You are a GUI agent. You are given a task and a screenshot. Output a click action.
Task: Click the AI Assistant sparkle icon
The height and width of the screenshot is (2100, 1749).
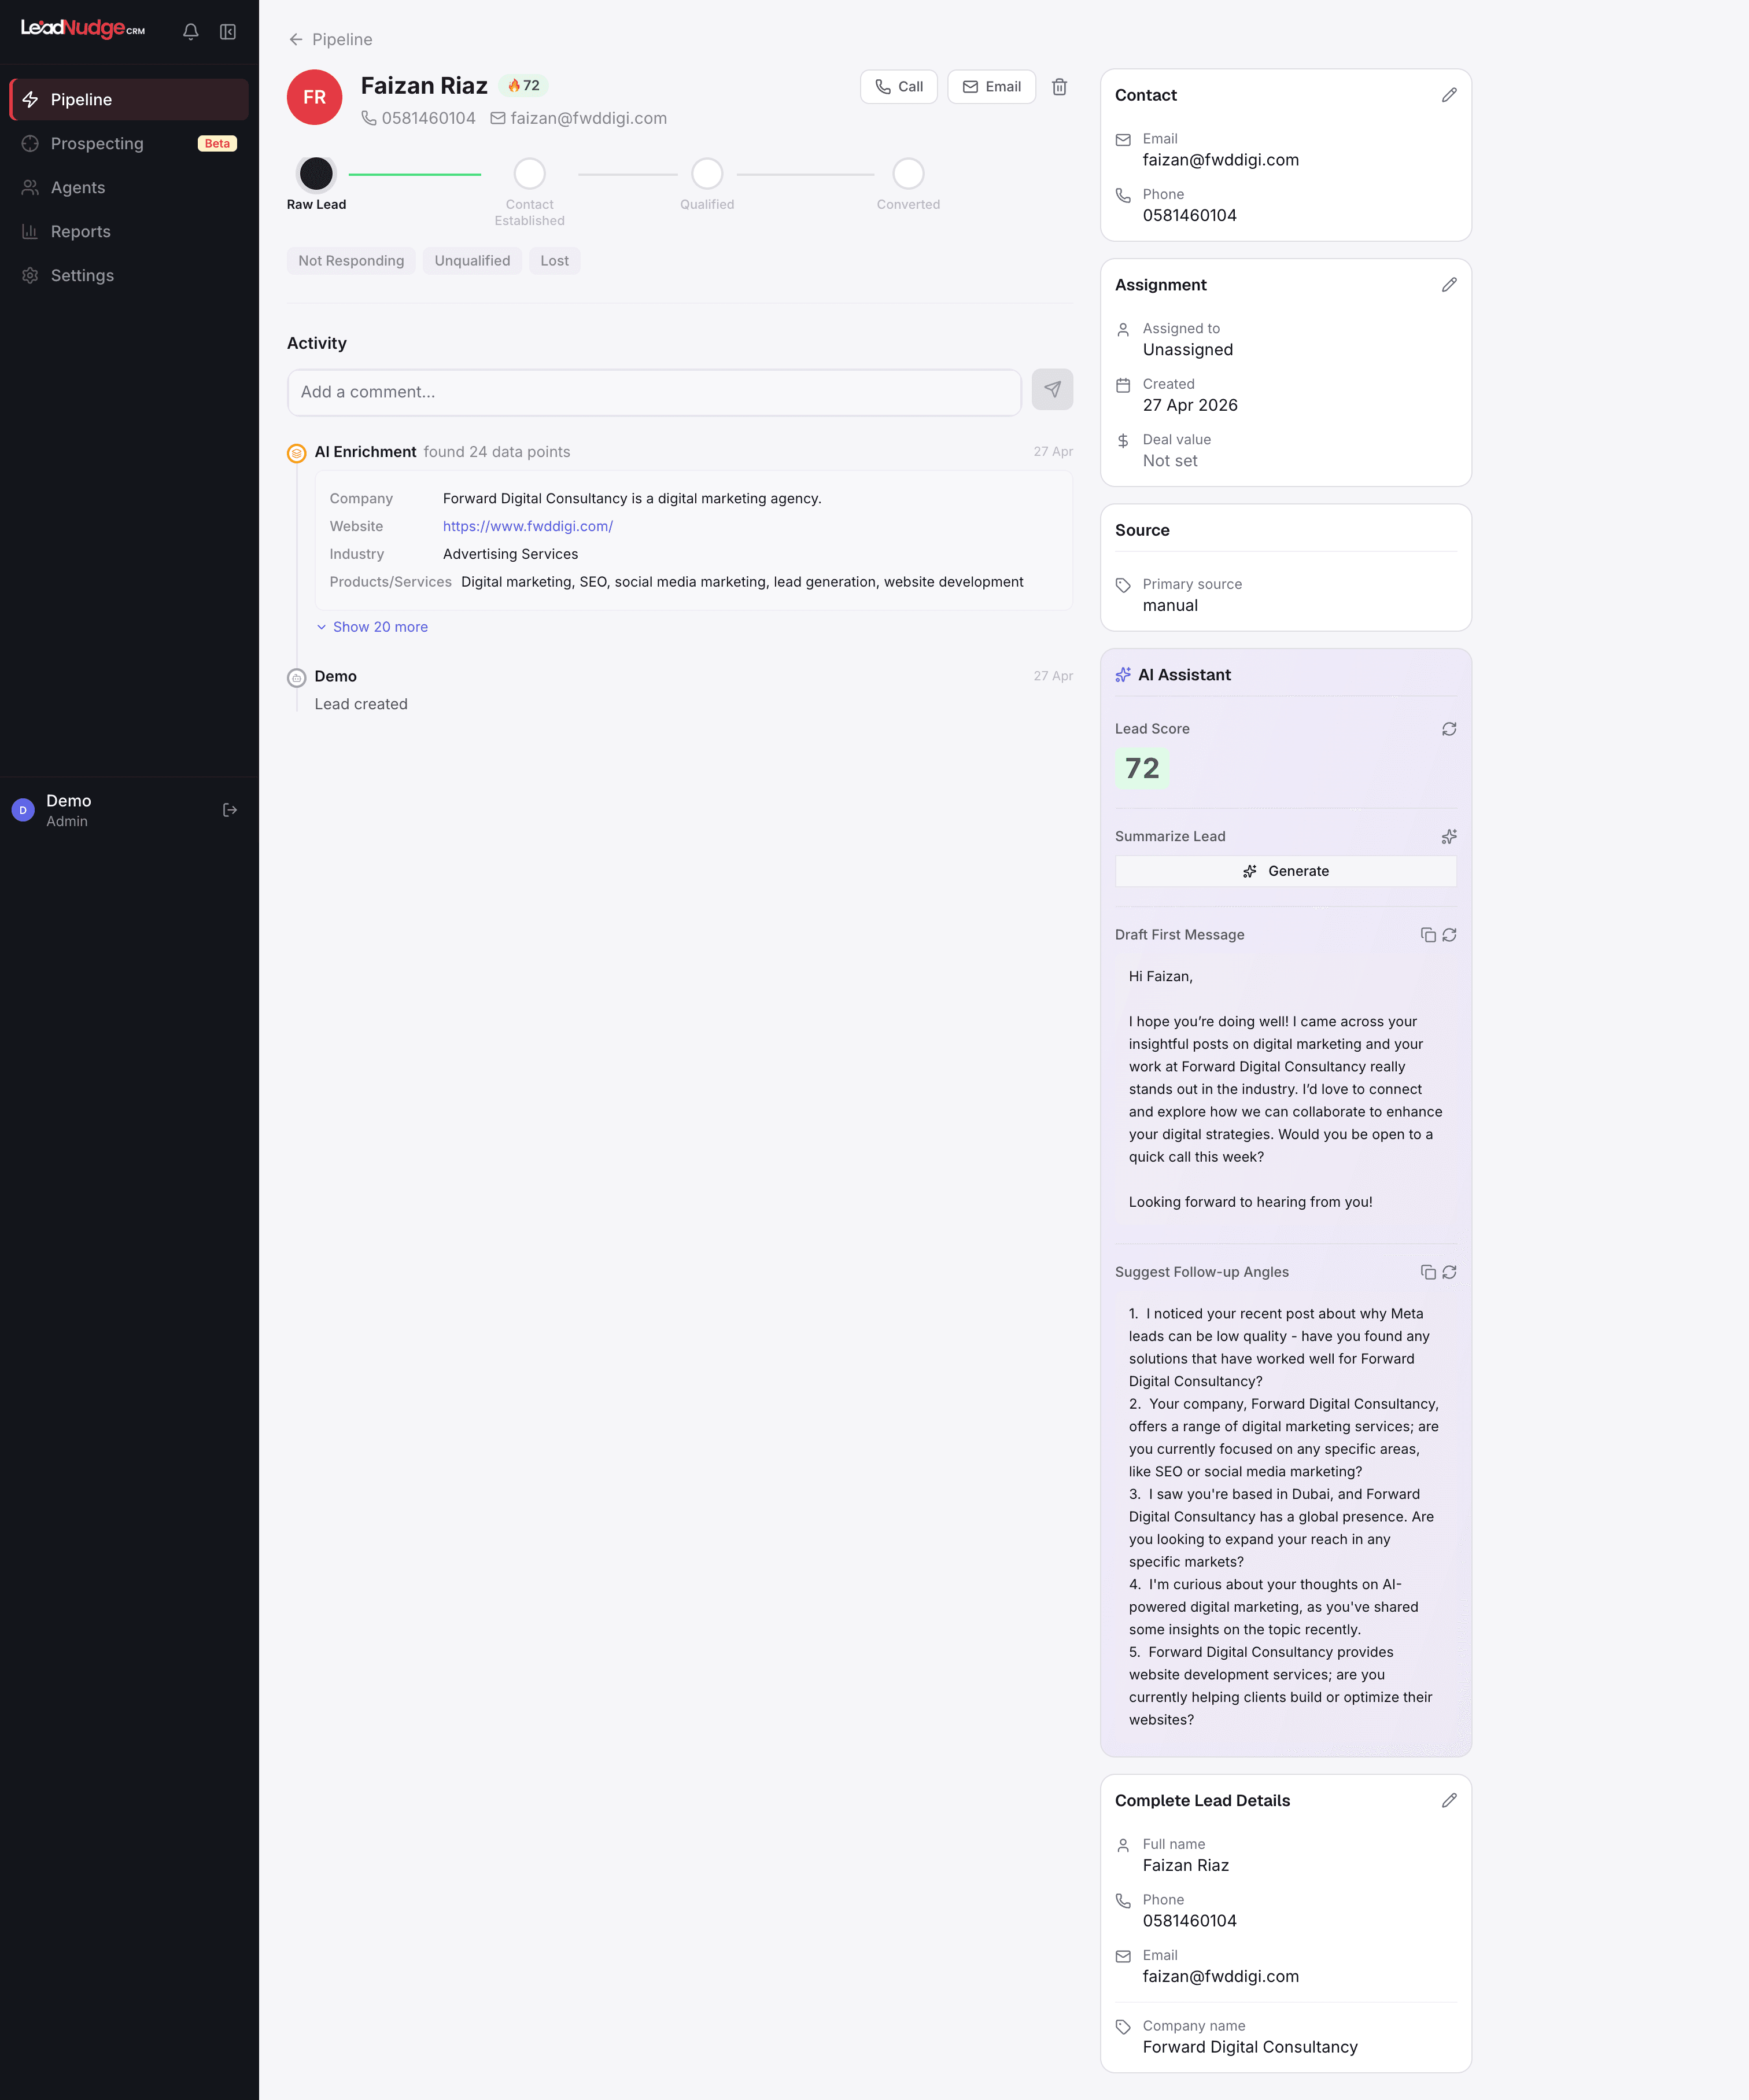[1123, 675]
